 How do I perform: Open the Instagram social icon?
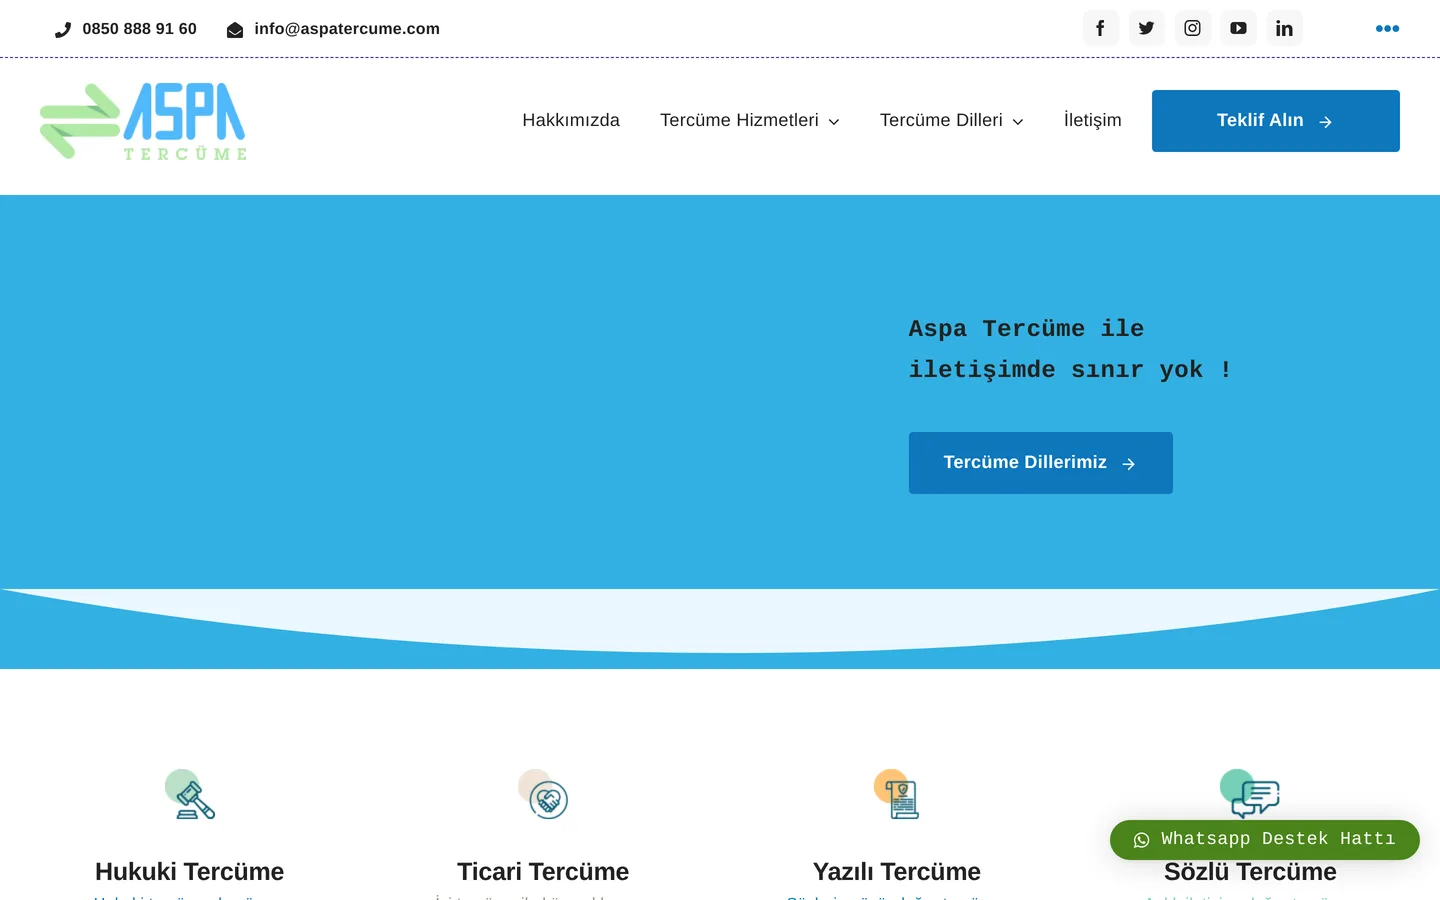click(x=1192, y=28)
